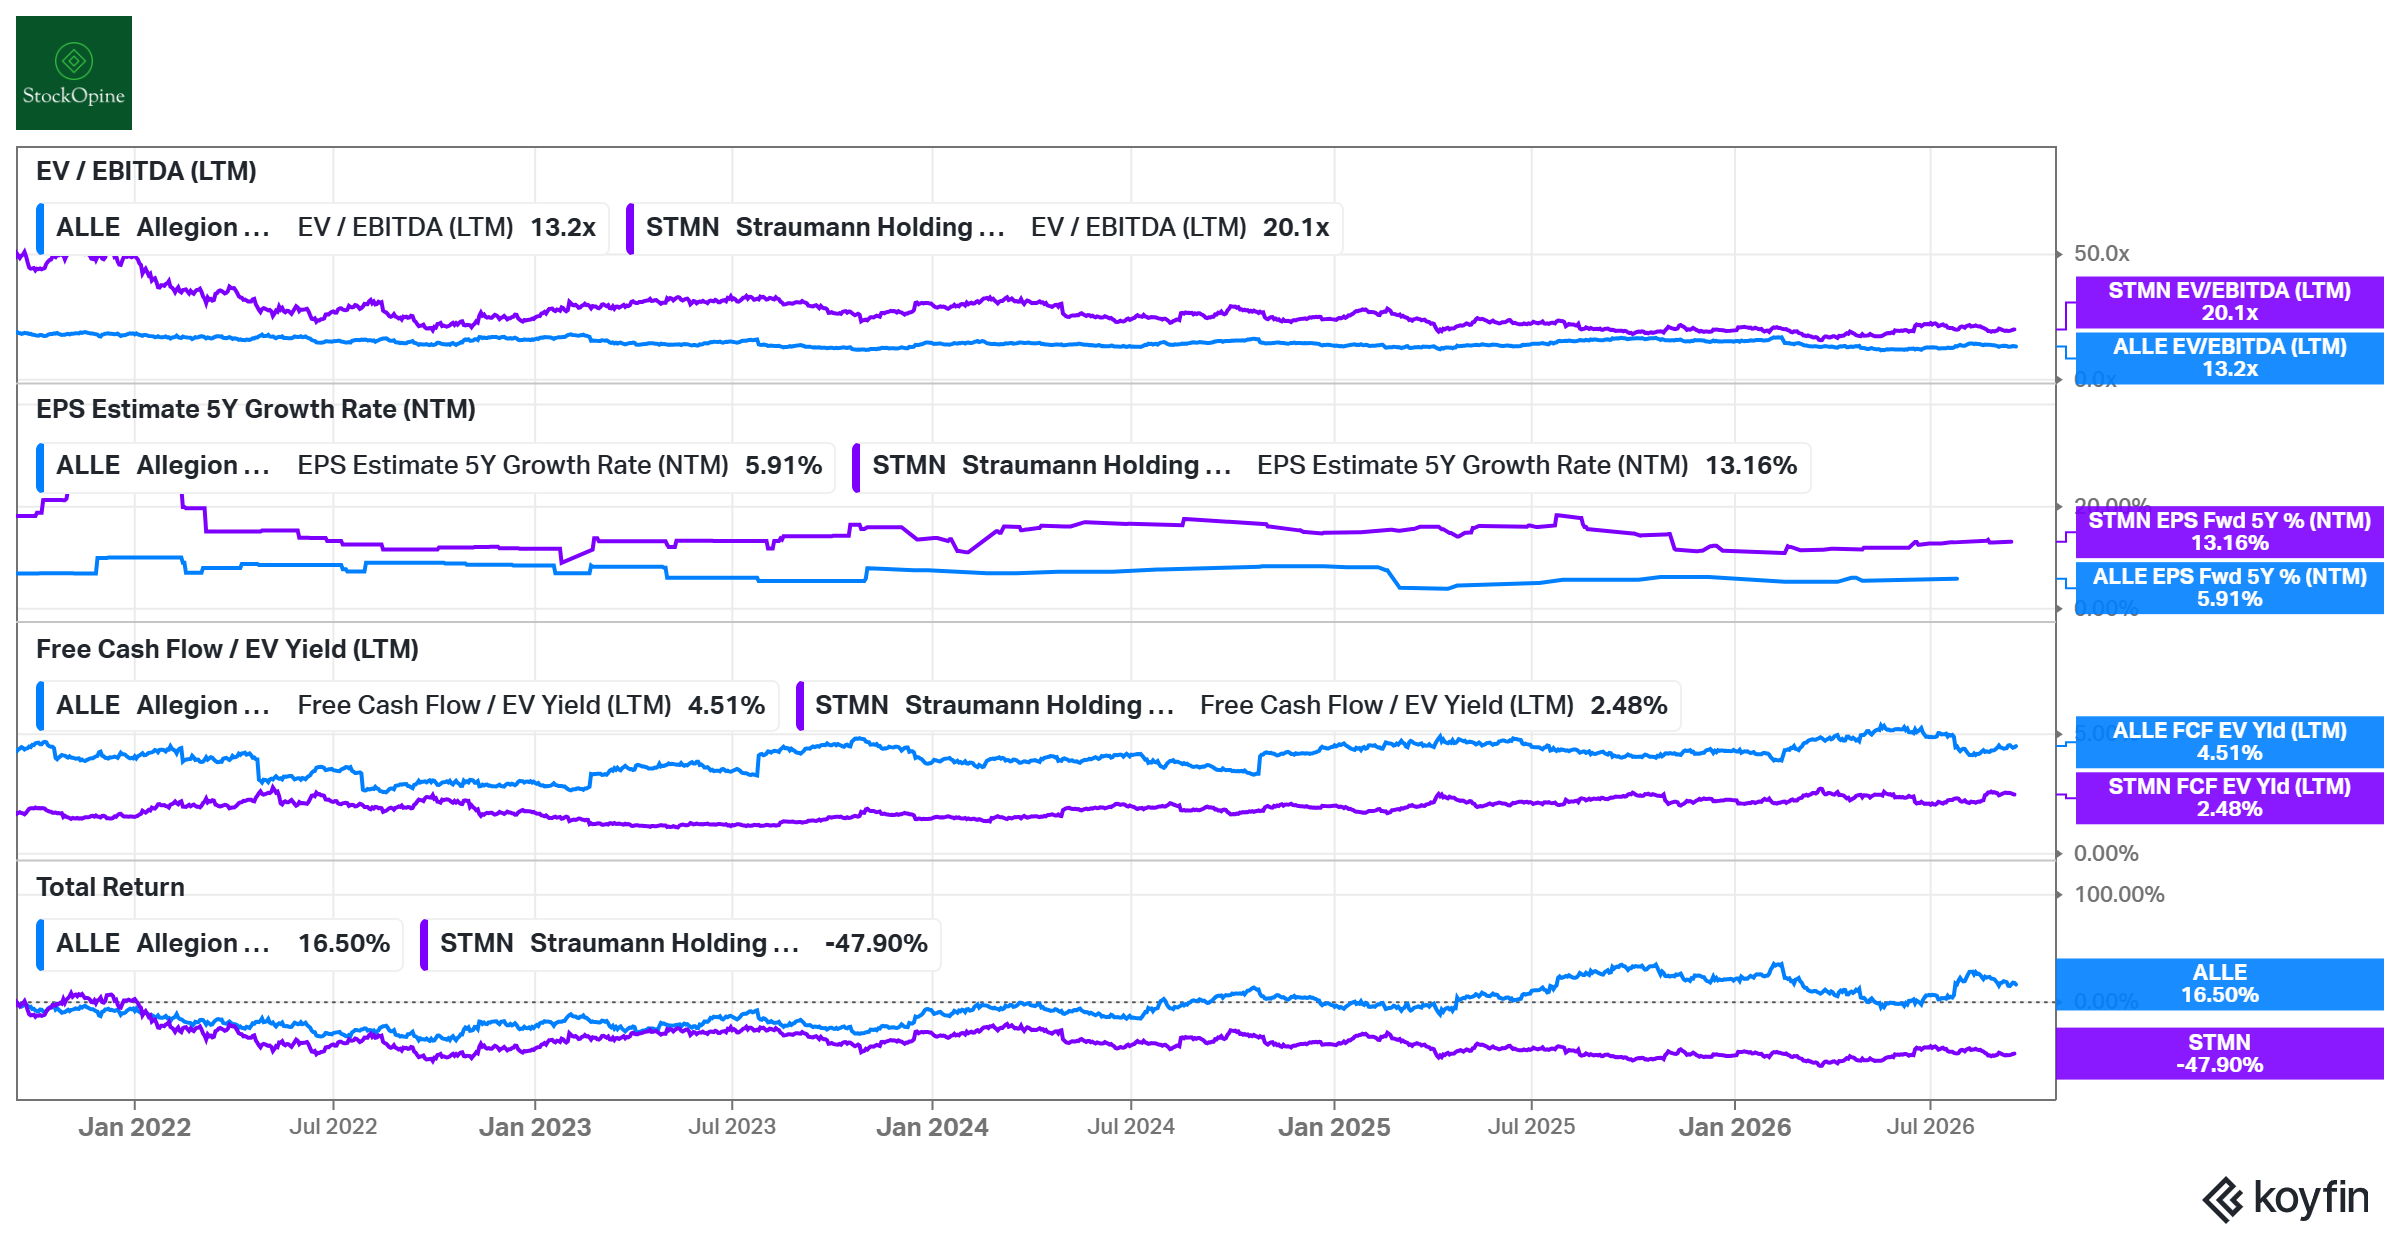Screen dimensions: 2400x1240
Task: Select the ALLE EV / EBITDA legend entry
Action: pos(322,228)
